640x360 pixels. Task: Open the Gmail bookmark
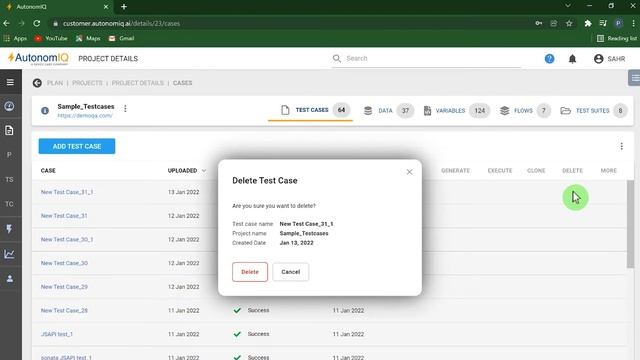121,38
